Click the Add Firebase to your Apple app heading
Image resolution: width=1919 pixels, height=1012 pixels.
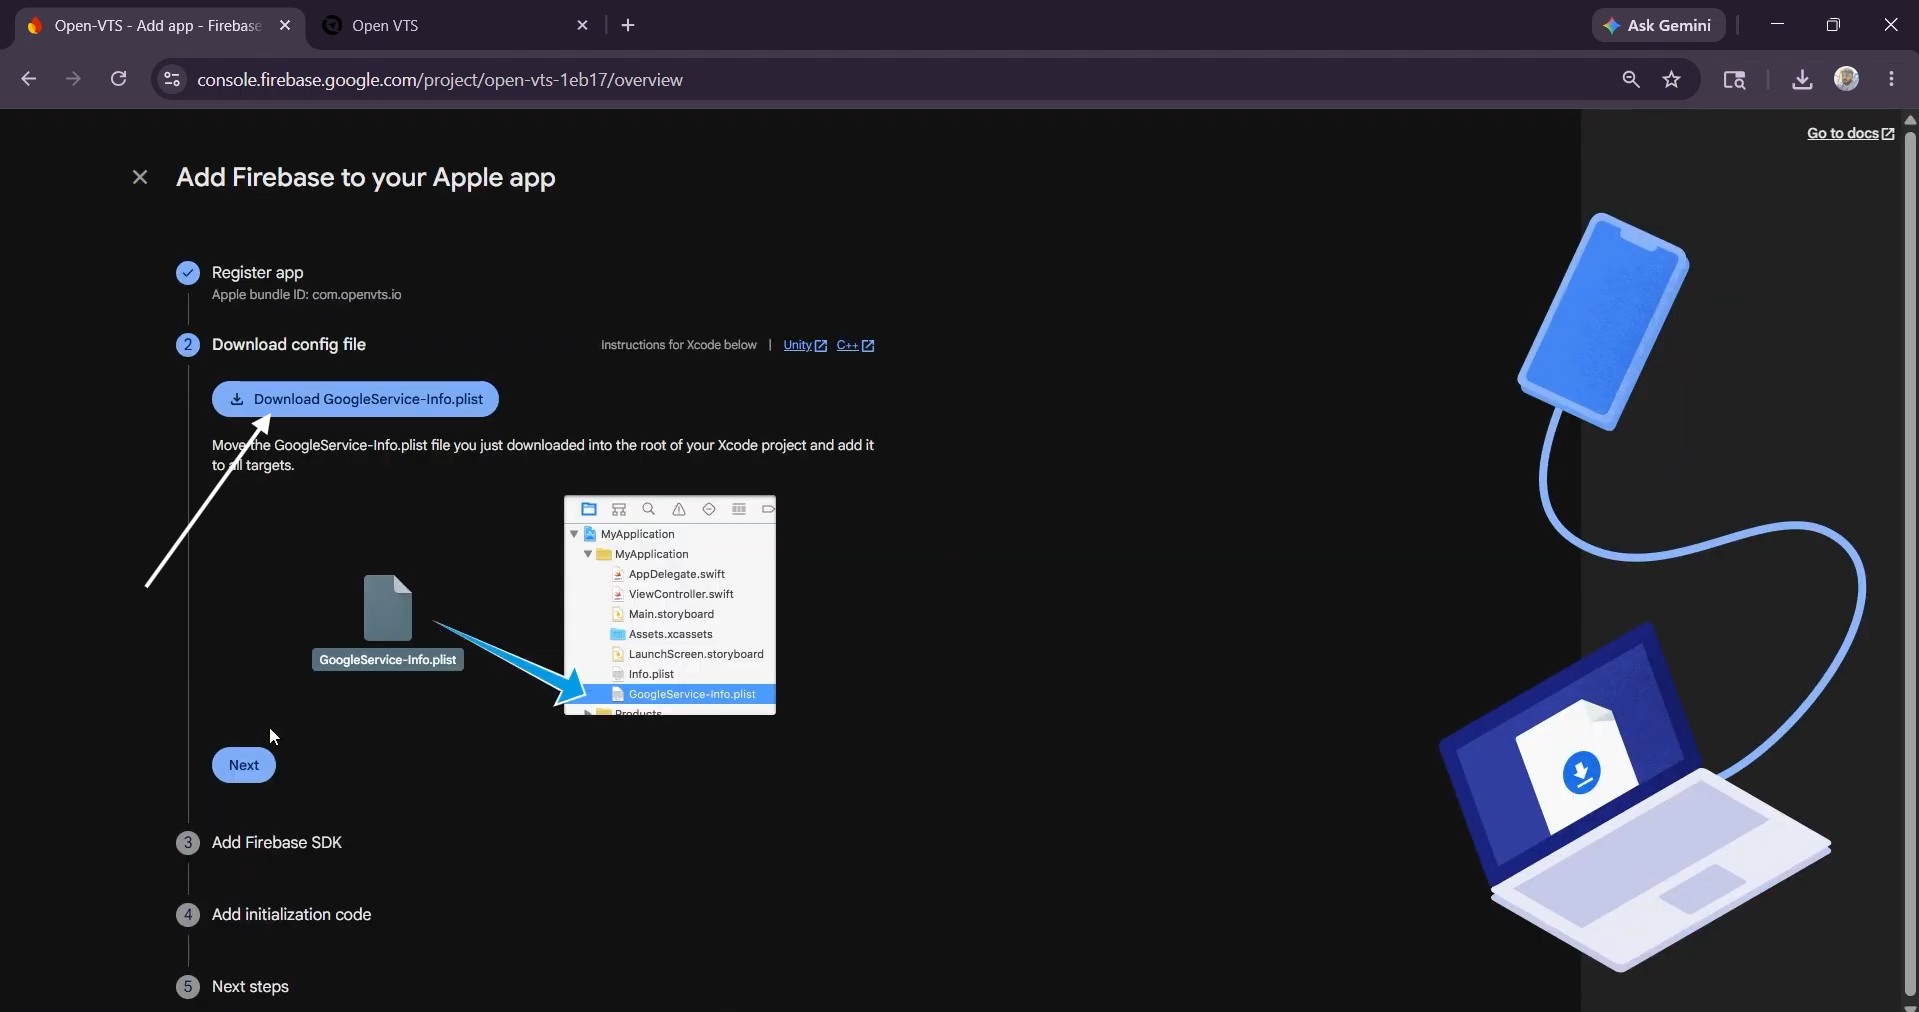[366, 177]
